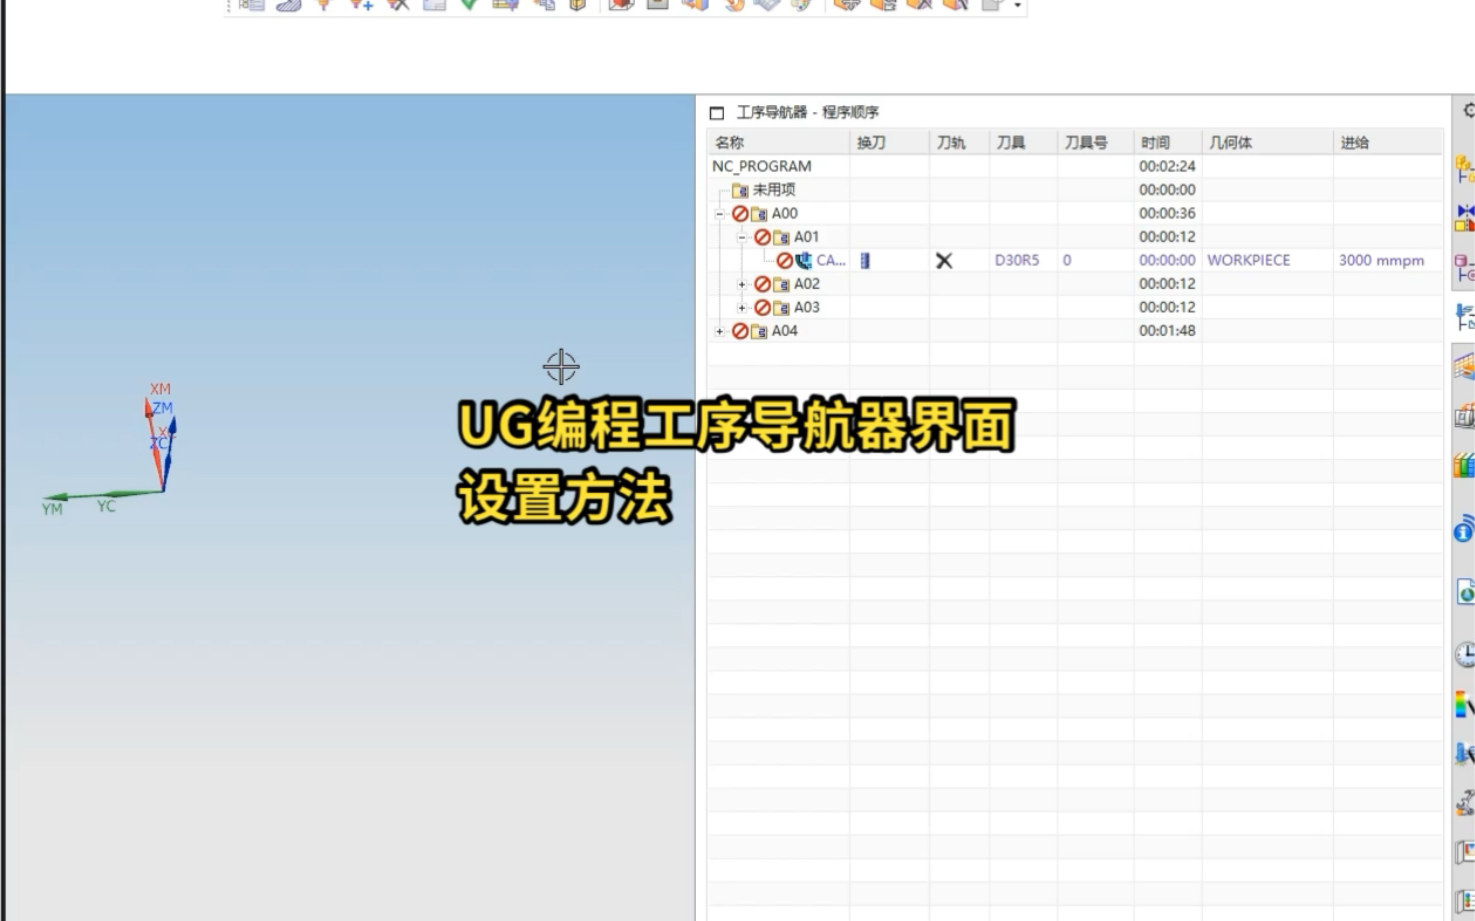Click the 工序导航器 - 程序顺序 panel title
Image resolution: width=1475 pixels, height=921 pixels.
pos(808,112)
